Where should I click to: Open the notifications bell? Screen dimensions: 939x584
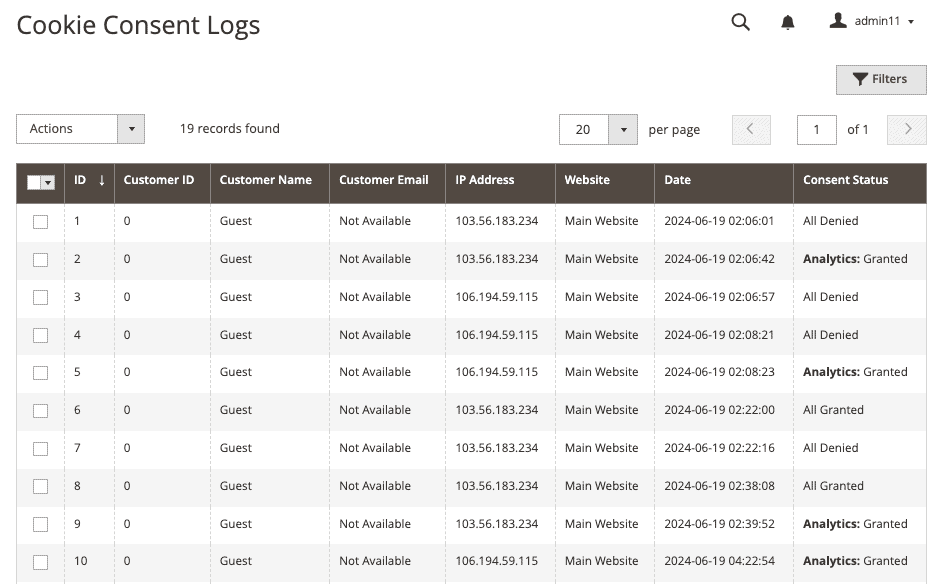(x=787, y=22)
